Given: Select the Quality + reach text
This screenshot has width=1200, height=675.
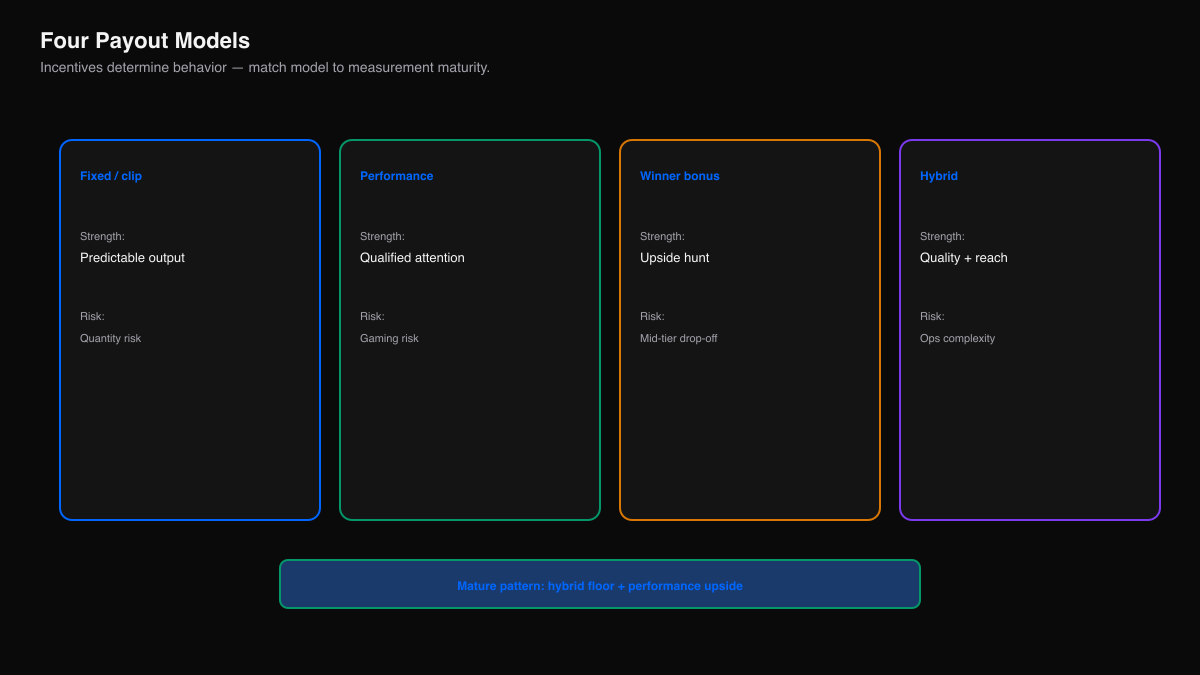Looking at the screenshot, I should pyautogui.click(x=964, y=258).
